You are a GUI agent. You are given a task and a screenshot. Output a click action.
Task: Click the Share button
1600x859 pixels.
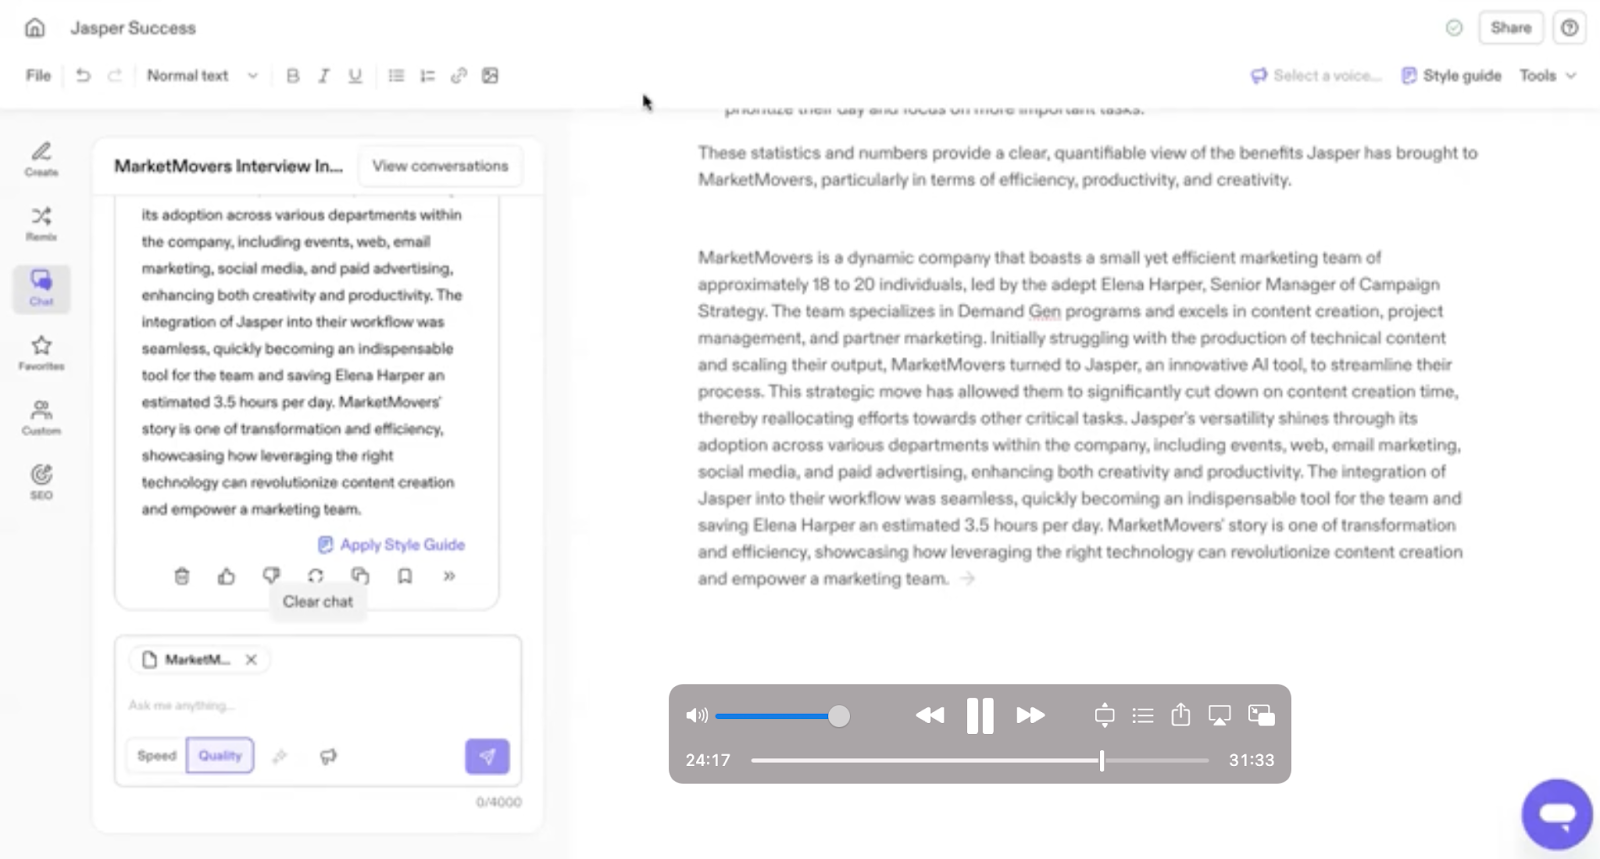(1510, 28)
